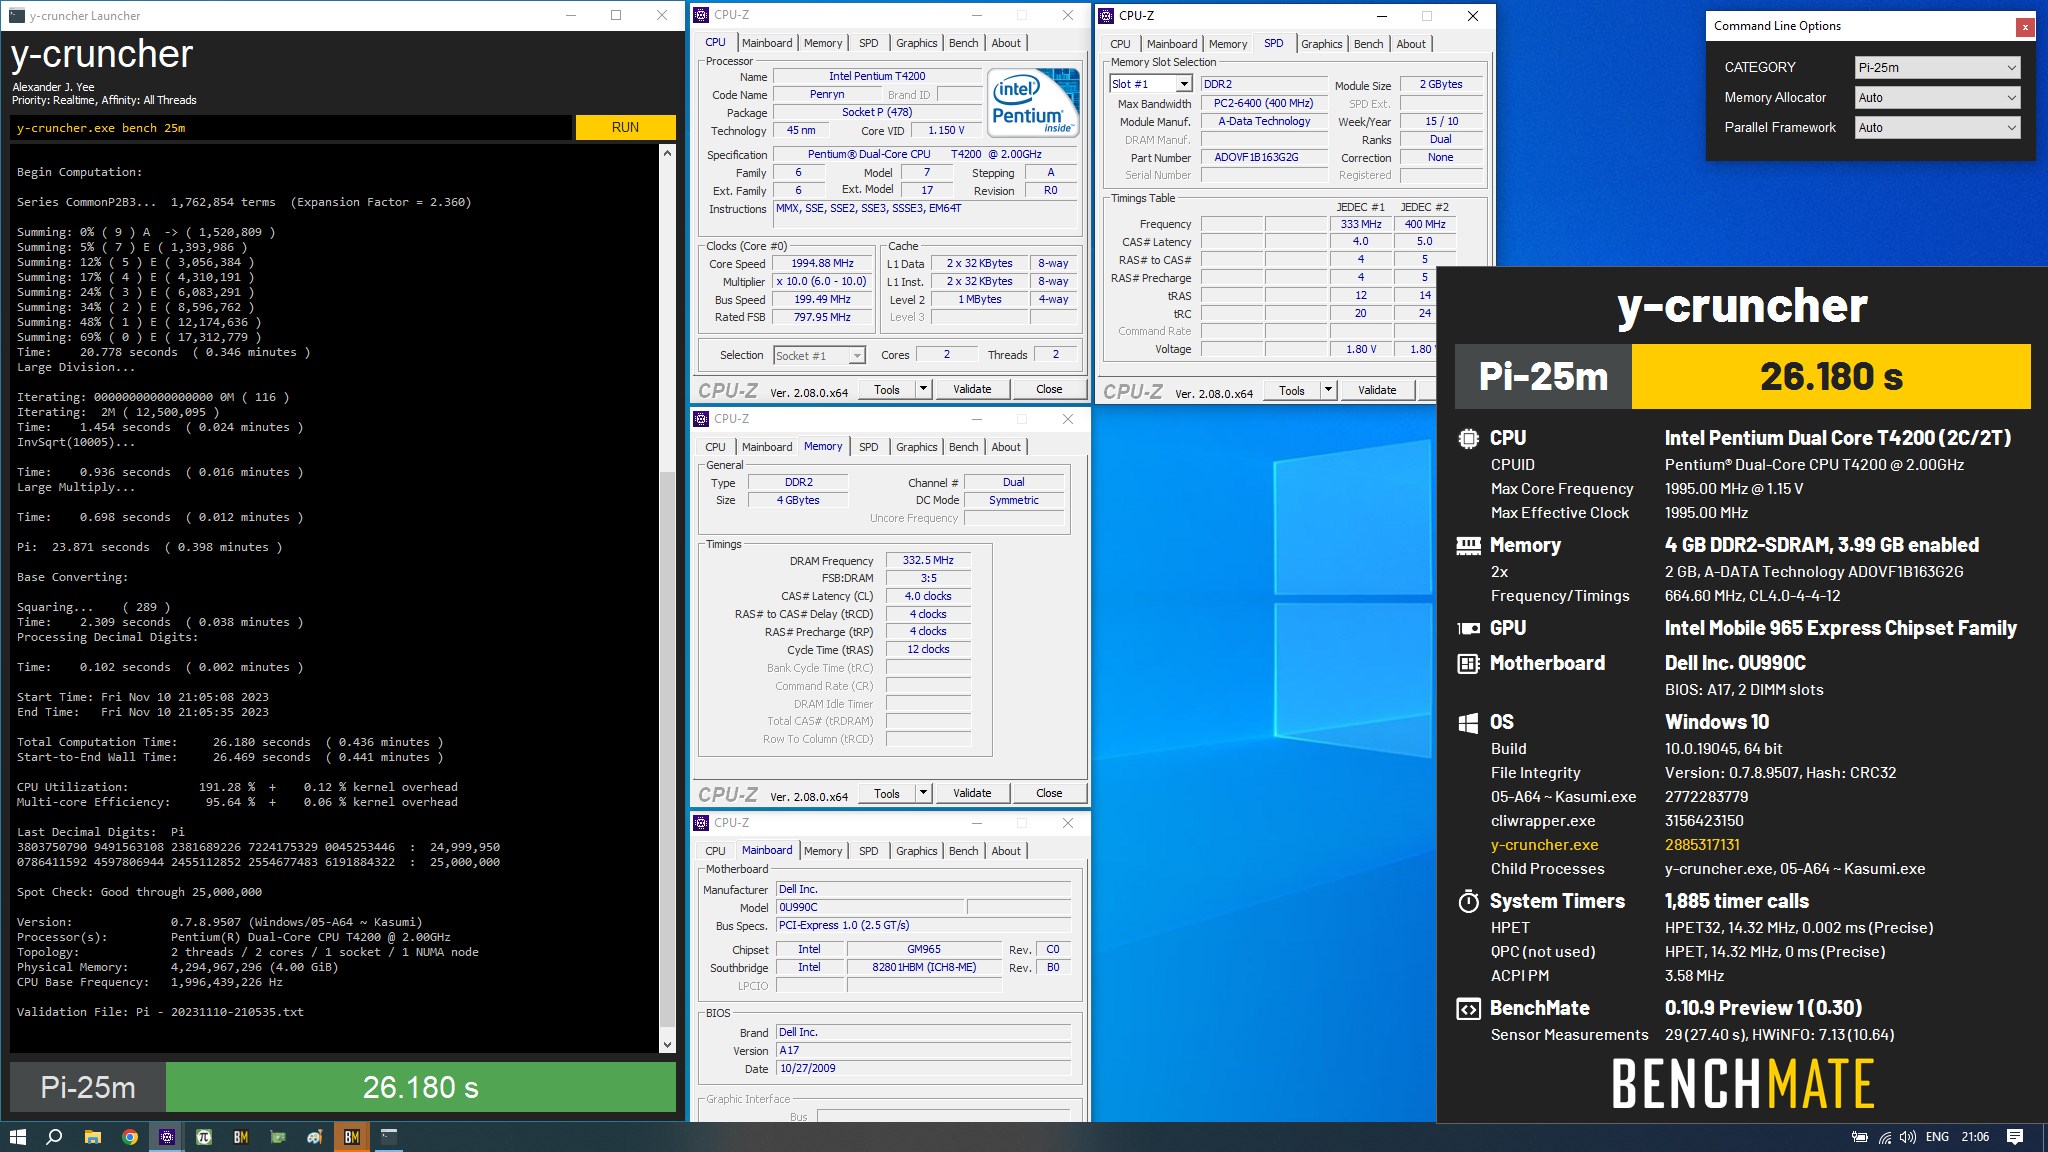The width and height of the screenshot is (2048, 1152).
Task: Click the BIOS Date 10/27/2009 field
Action: 924,1068
